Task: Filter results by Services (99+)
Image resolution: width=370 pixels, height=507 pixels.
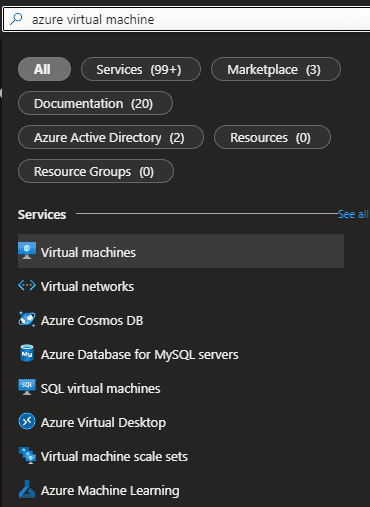Action: click(x=141, y=69)
